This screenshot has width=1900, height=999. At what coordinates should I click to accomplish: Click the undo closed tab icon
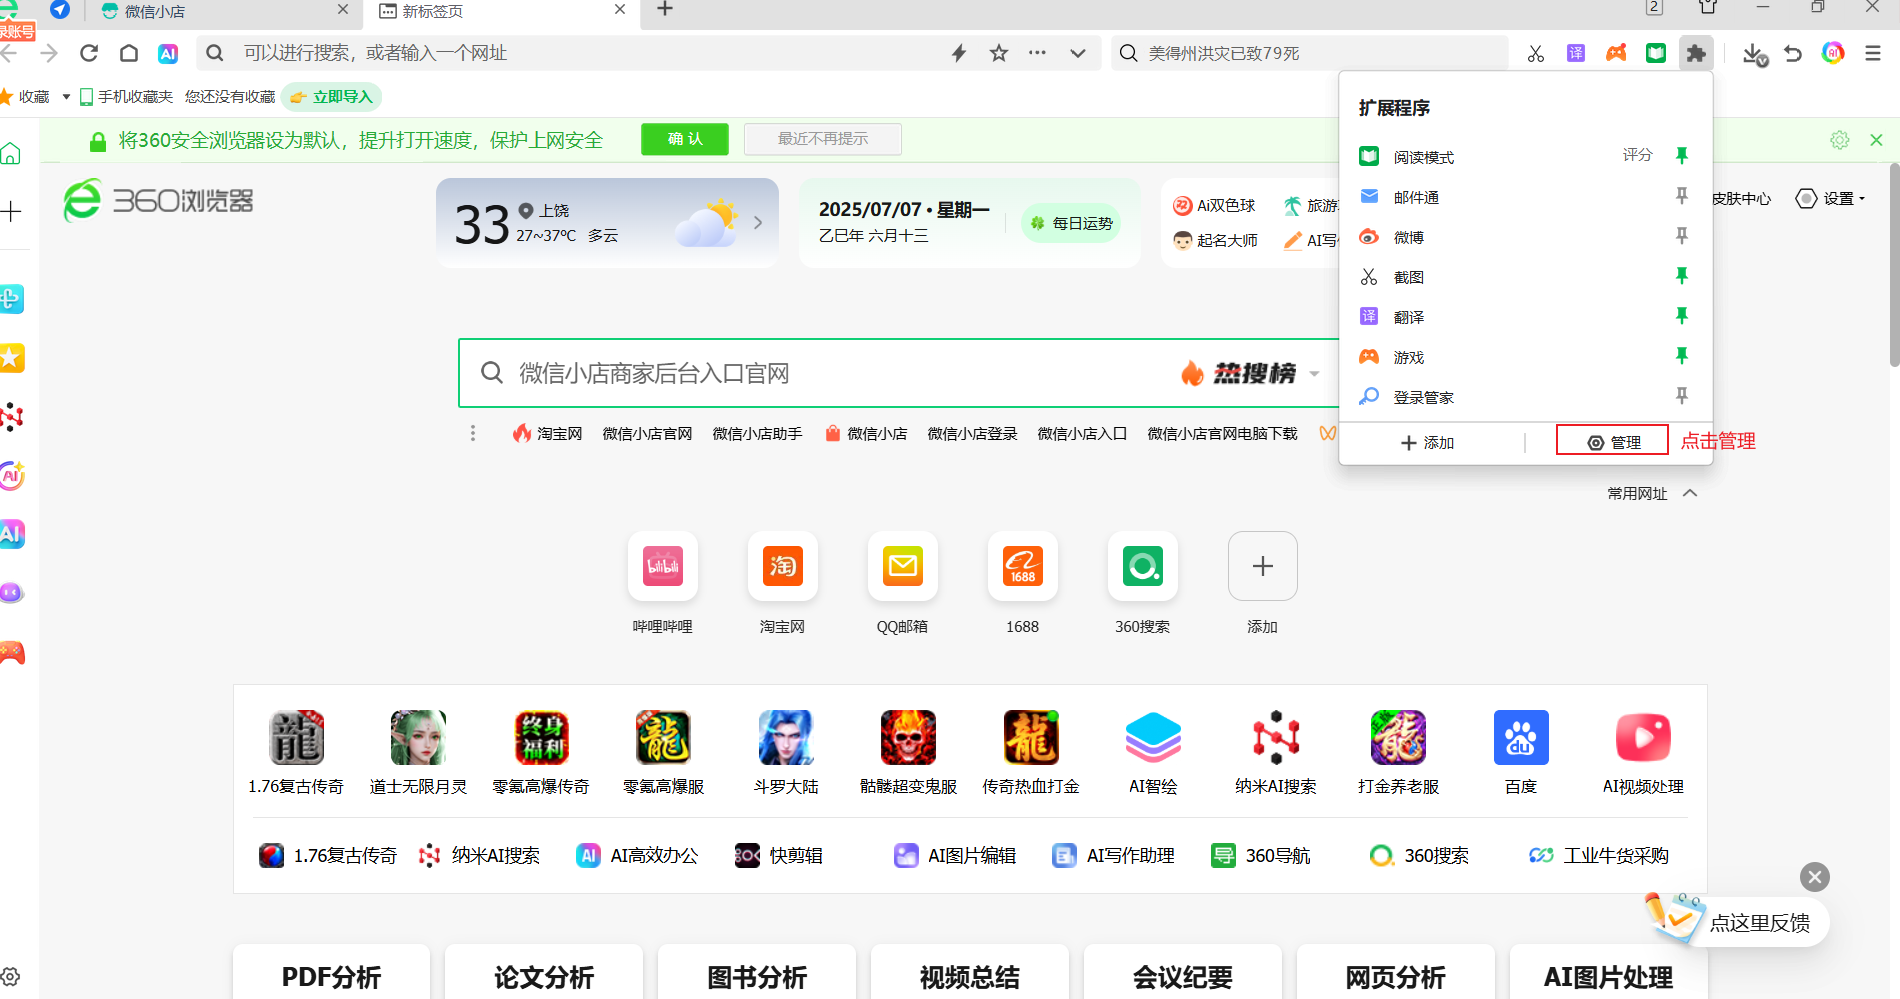pos(1793,53)
